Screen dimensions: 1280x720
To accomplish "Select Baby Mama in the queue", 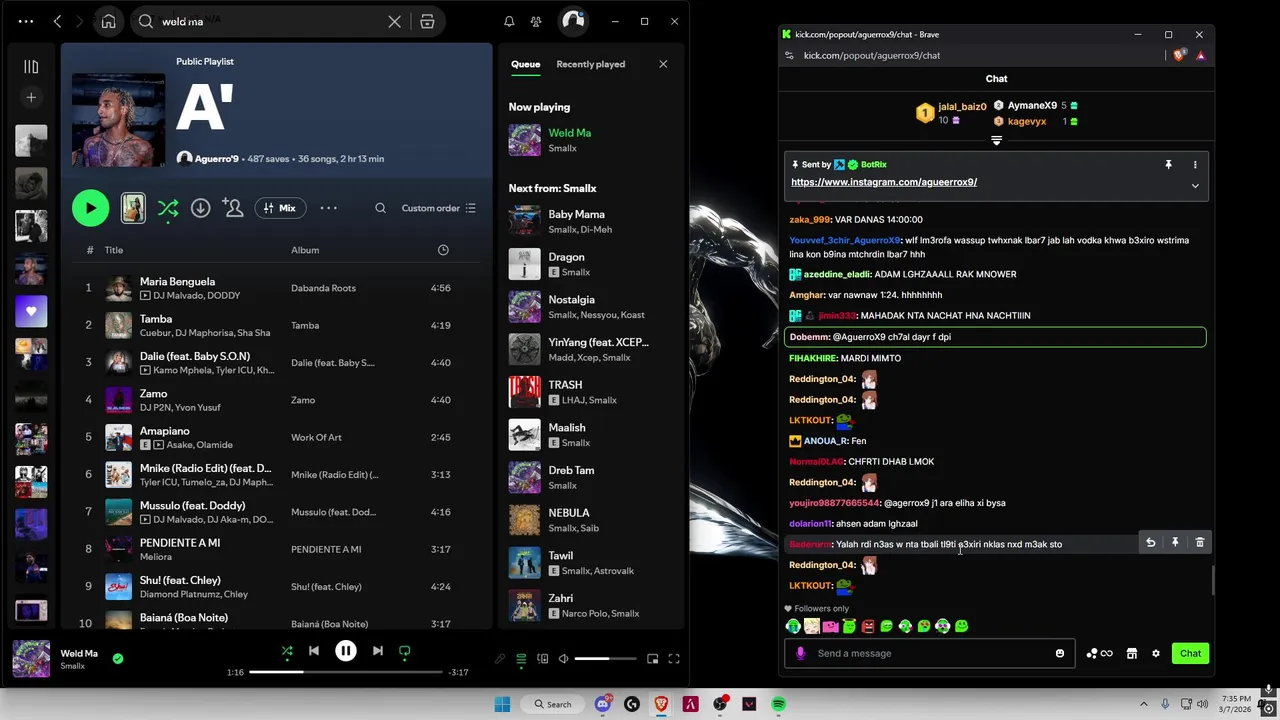I will click(x=590, y=221).
